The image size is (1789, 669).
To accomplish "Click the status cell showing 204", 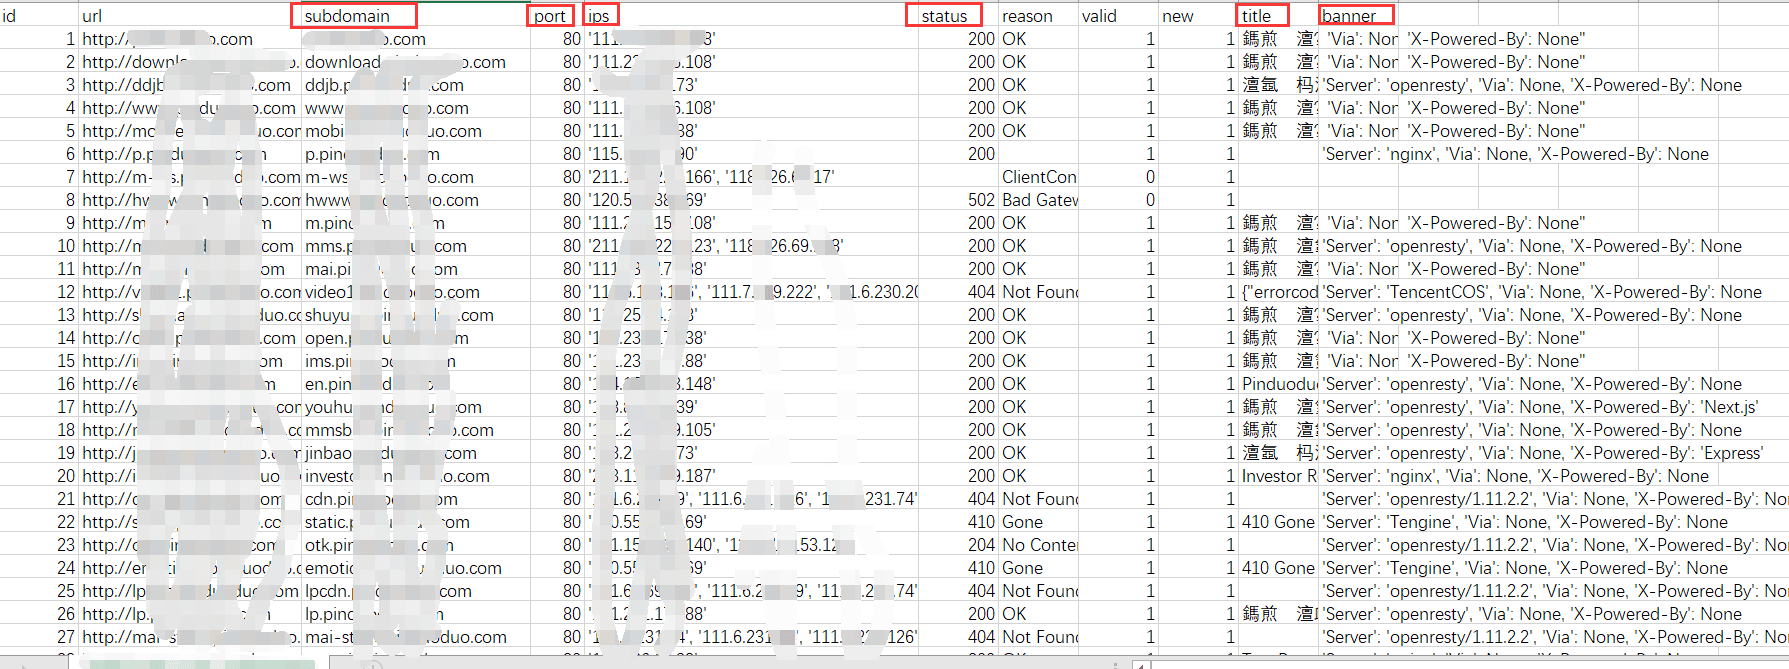I will point(958,545).
